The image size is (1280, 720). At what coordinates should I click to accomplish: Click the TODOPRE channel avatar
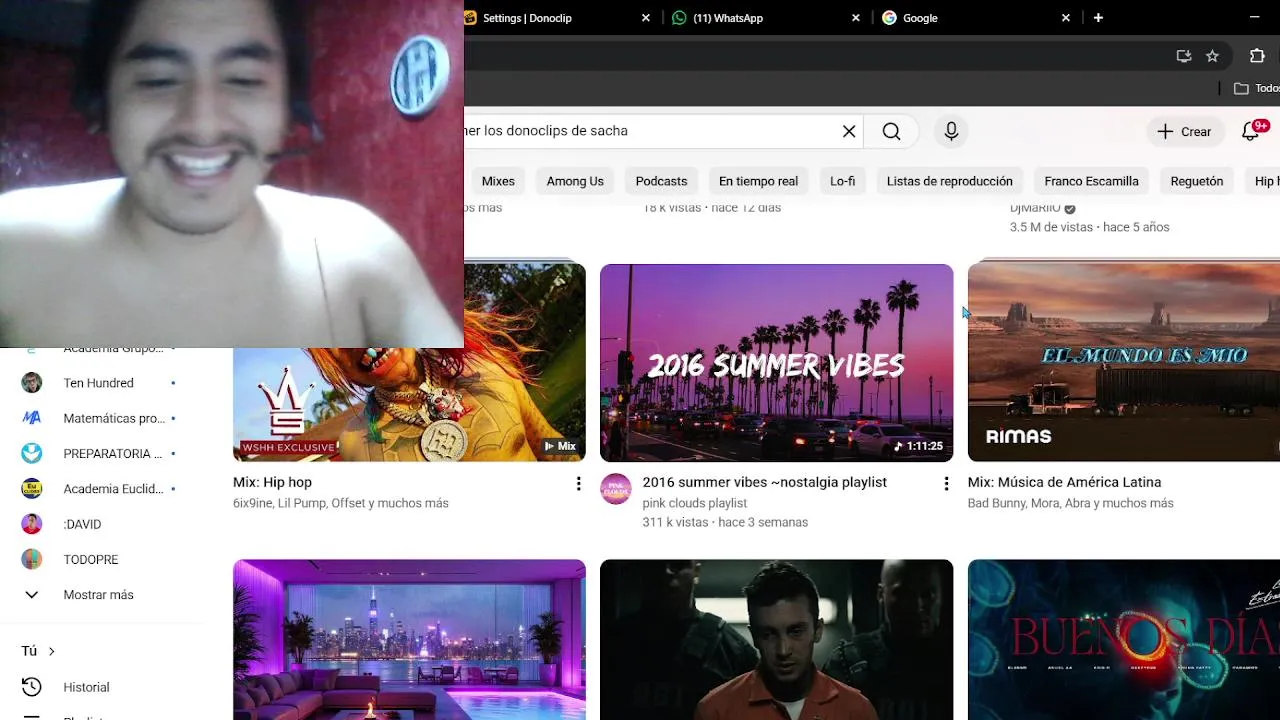click(x=32, y=560)
